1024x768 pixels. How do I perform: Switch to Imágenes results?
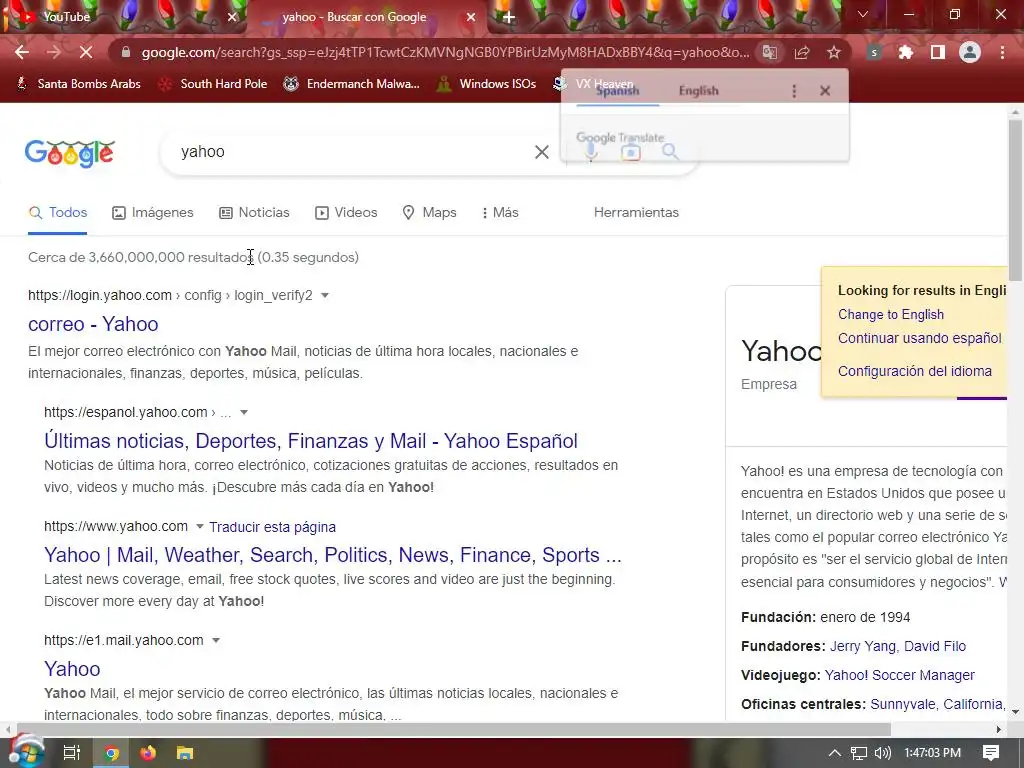pyautogui.click(x=153, y=212)
